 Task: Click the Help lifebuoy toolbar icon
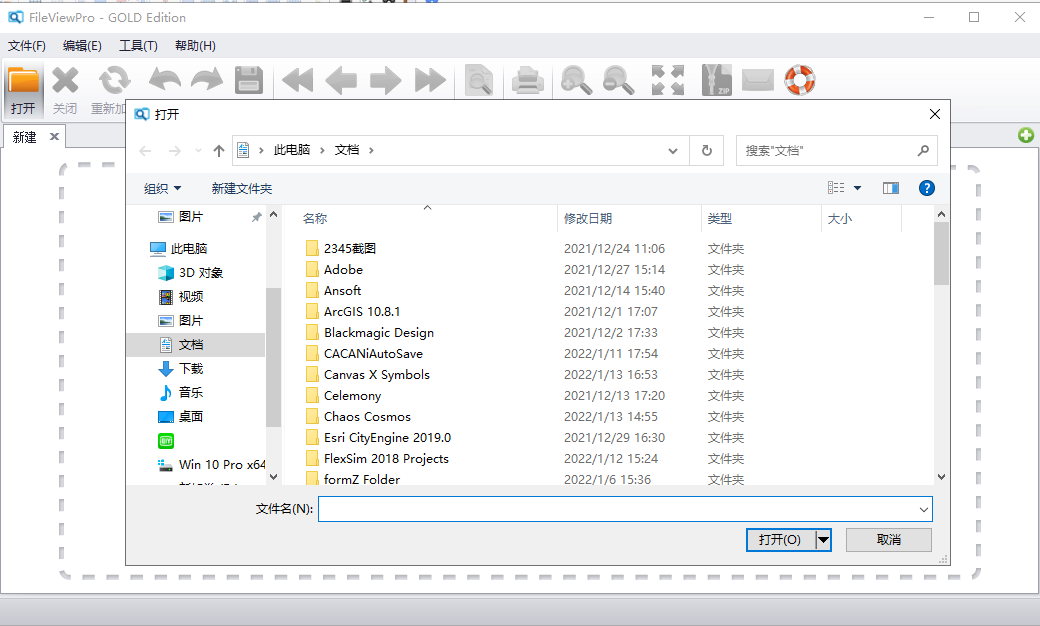(x=800, y=80)
